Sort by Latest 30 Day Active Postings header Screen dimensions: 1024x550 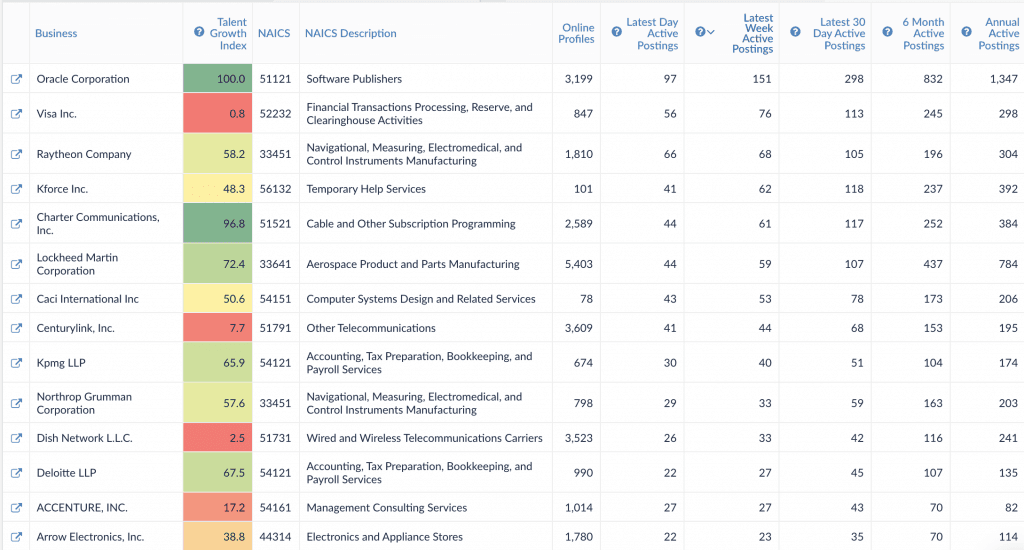[x=839, y=34]
